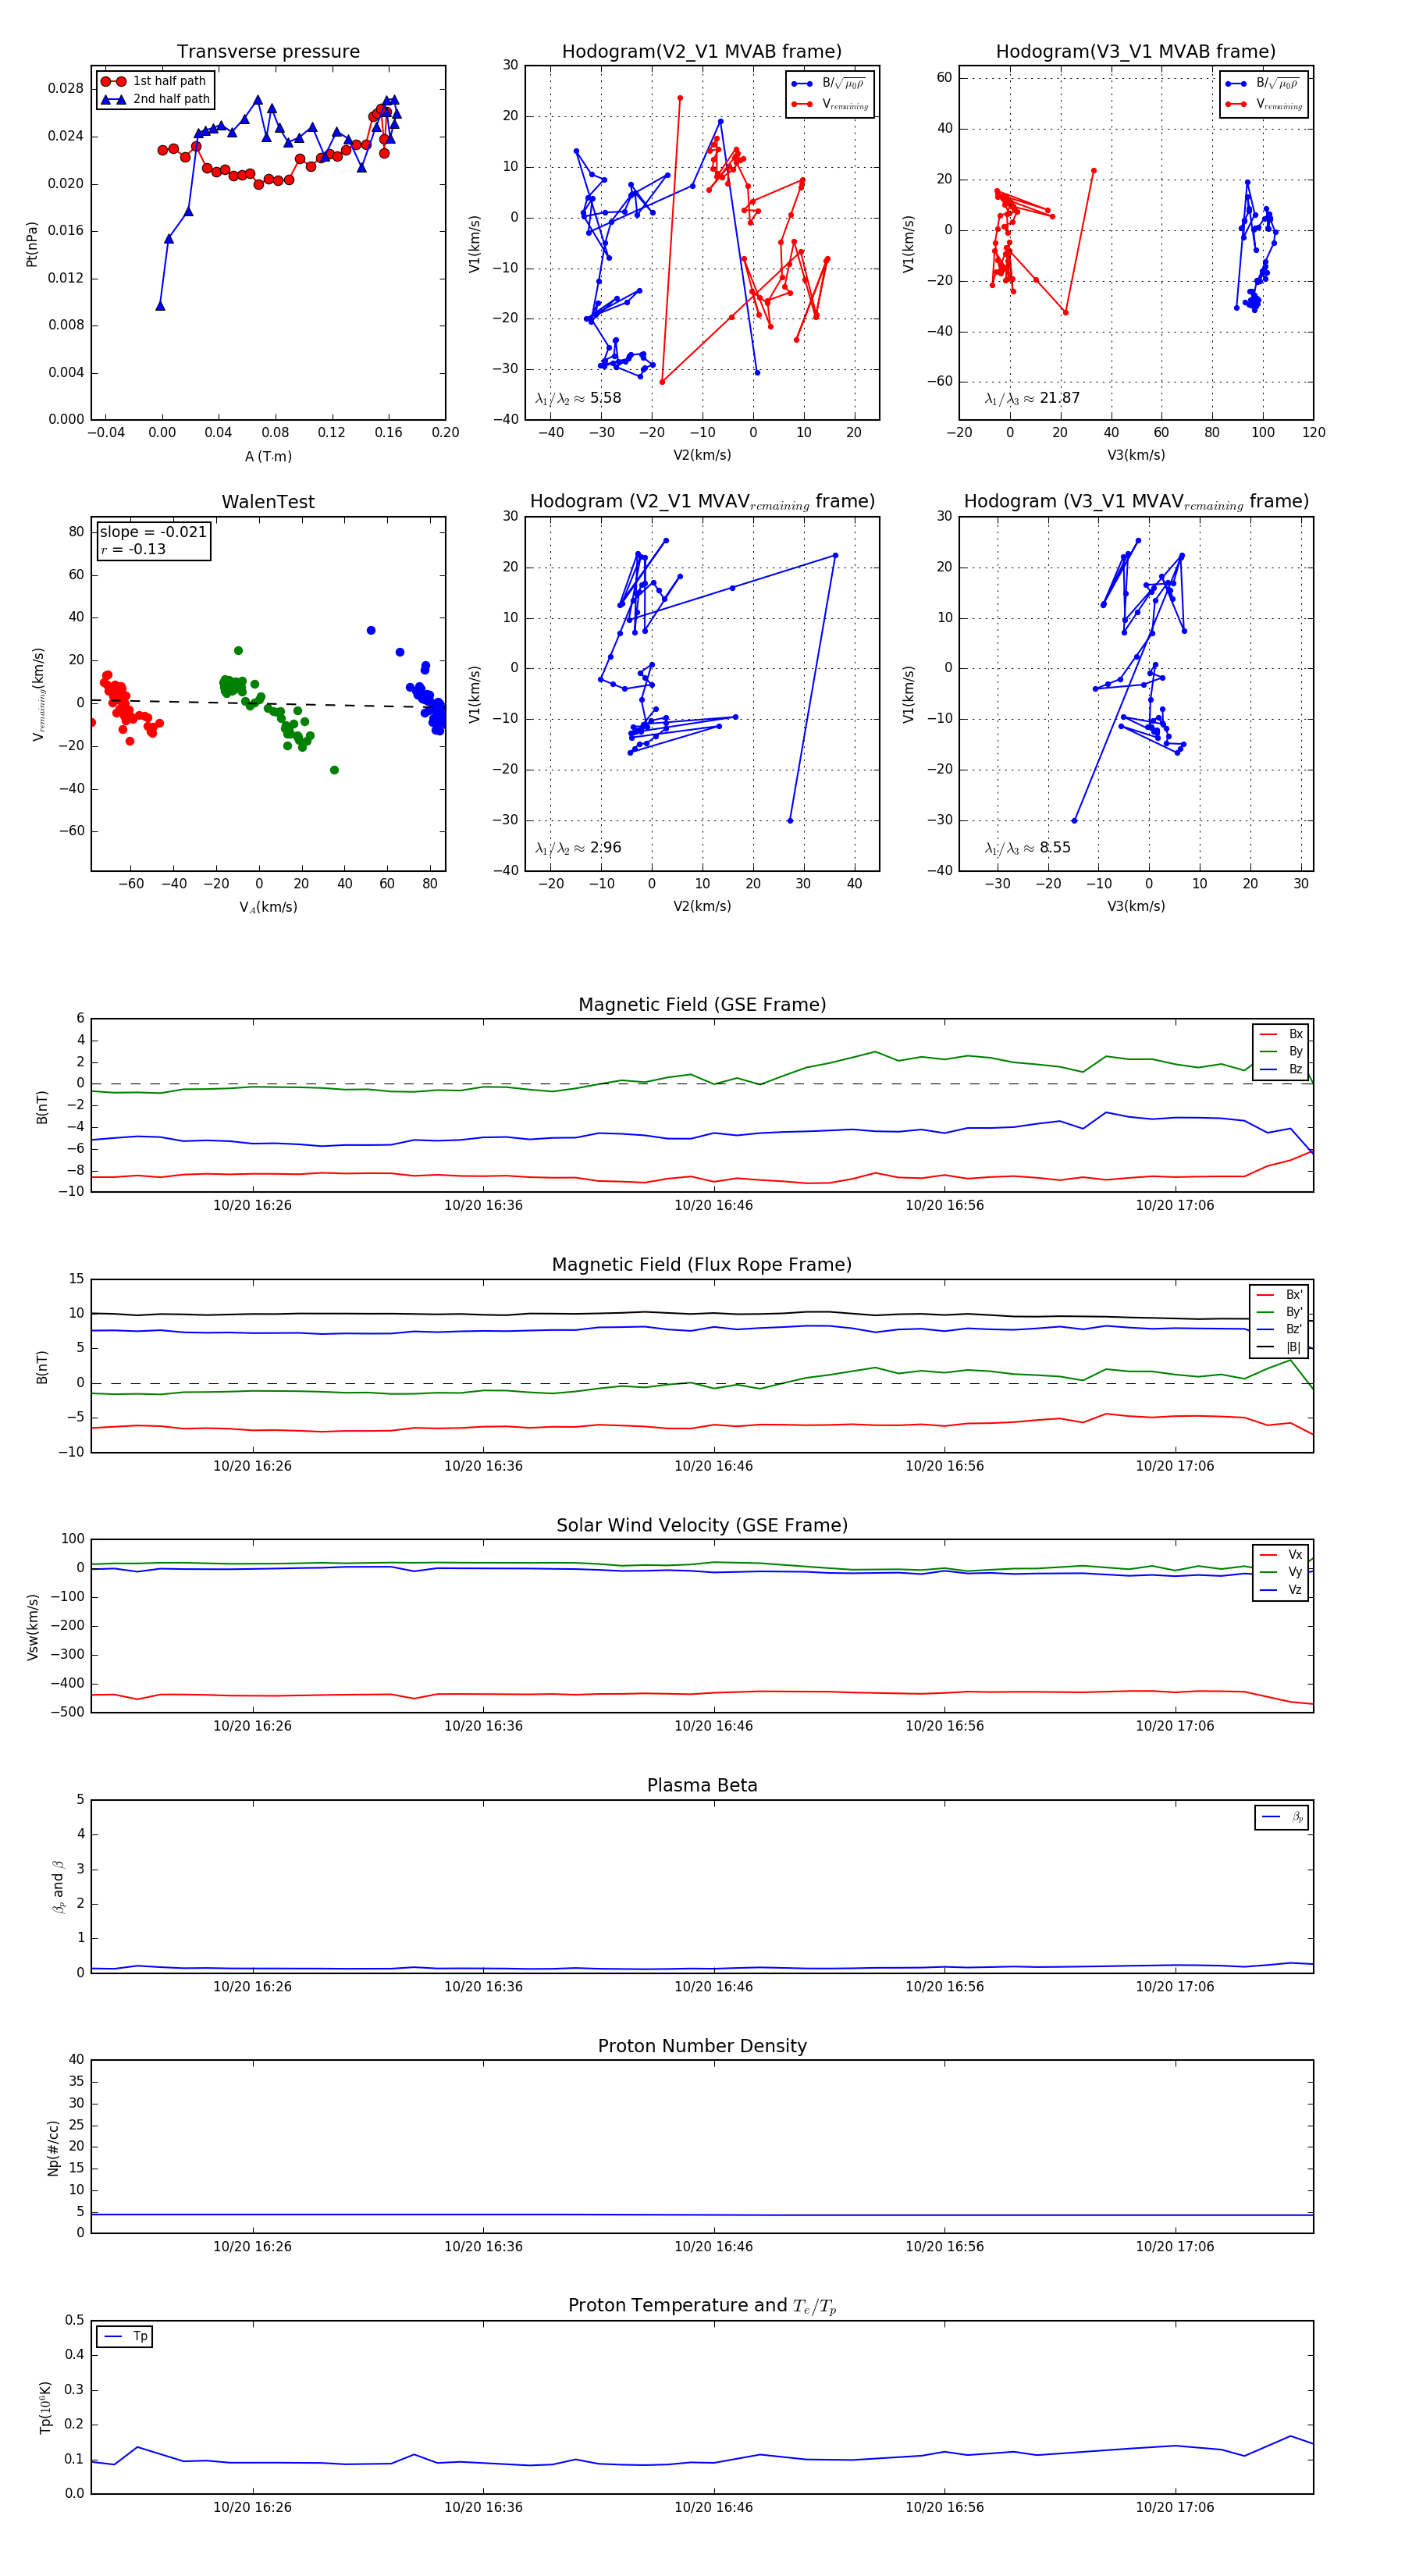Click the 'Transverse pressure' plot title
The image size is (1405, 2576).
pos(268,52)
